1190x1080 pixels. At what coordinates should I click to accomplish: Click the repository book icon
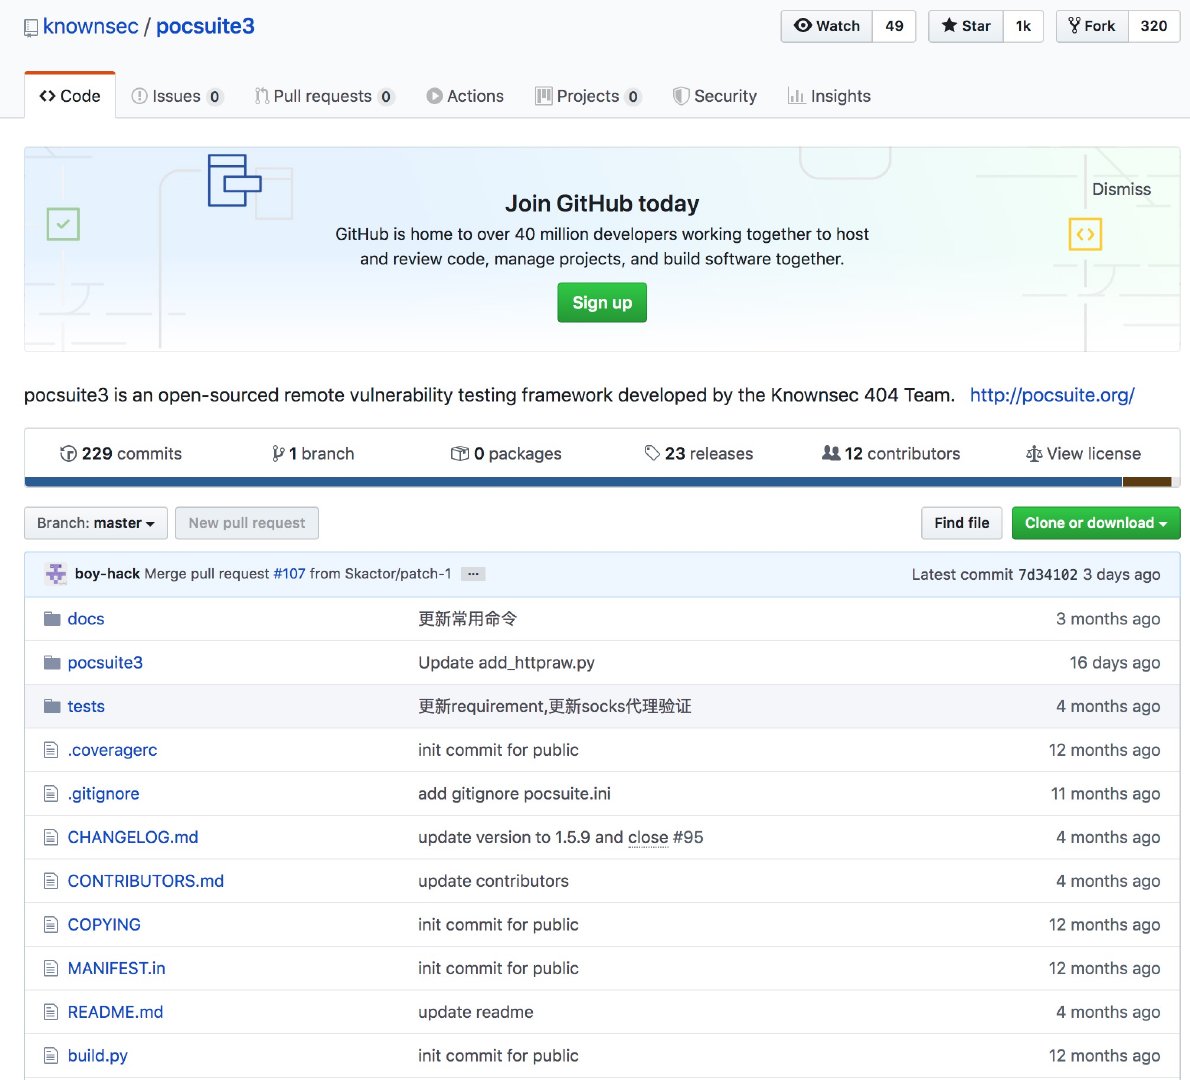point(31,28)
